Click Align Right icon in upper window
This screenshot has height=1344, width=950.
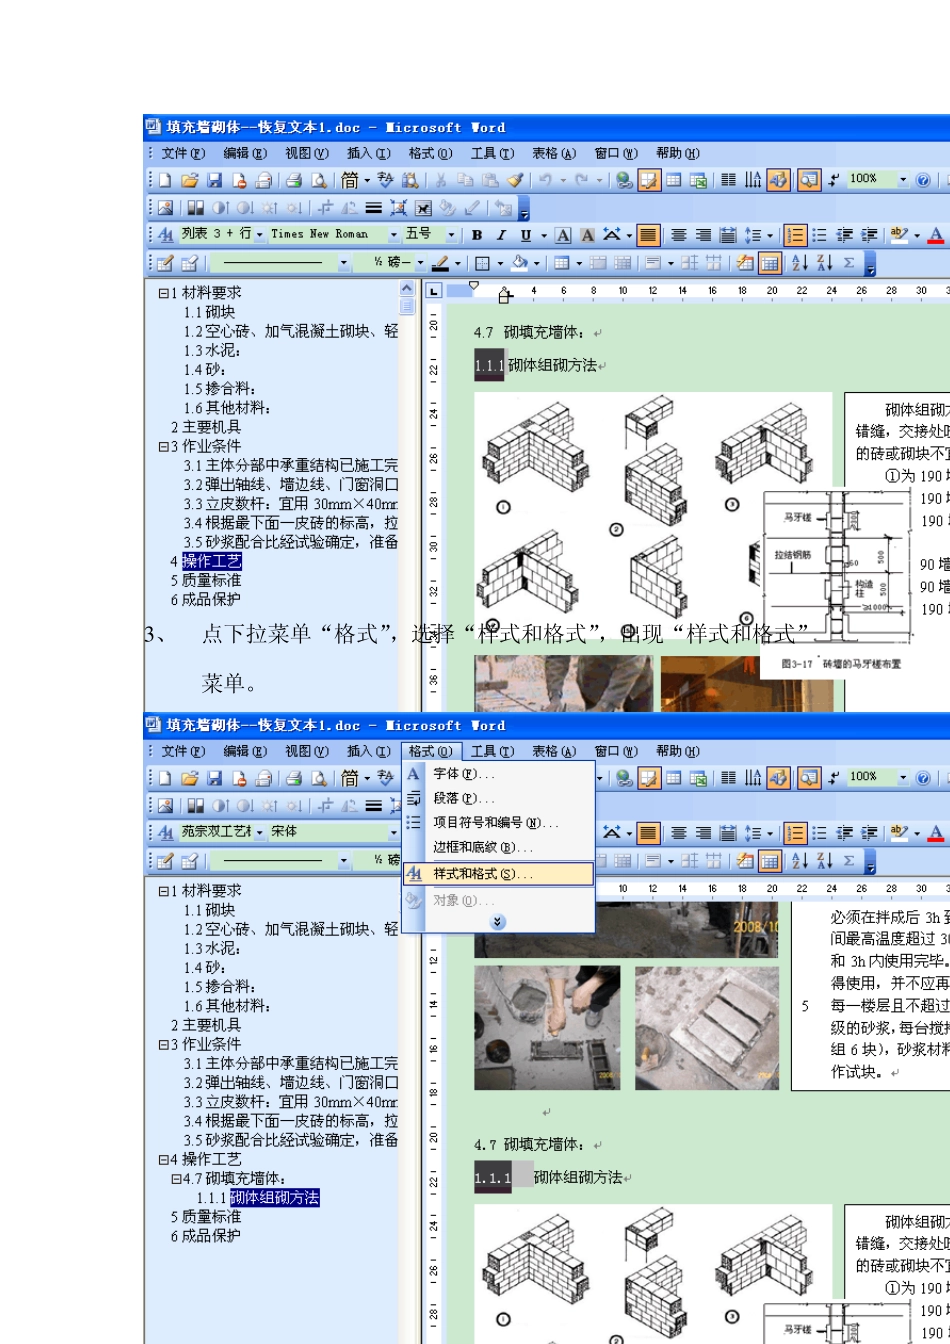[x=703, y=235]
